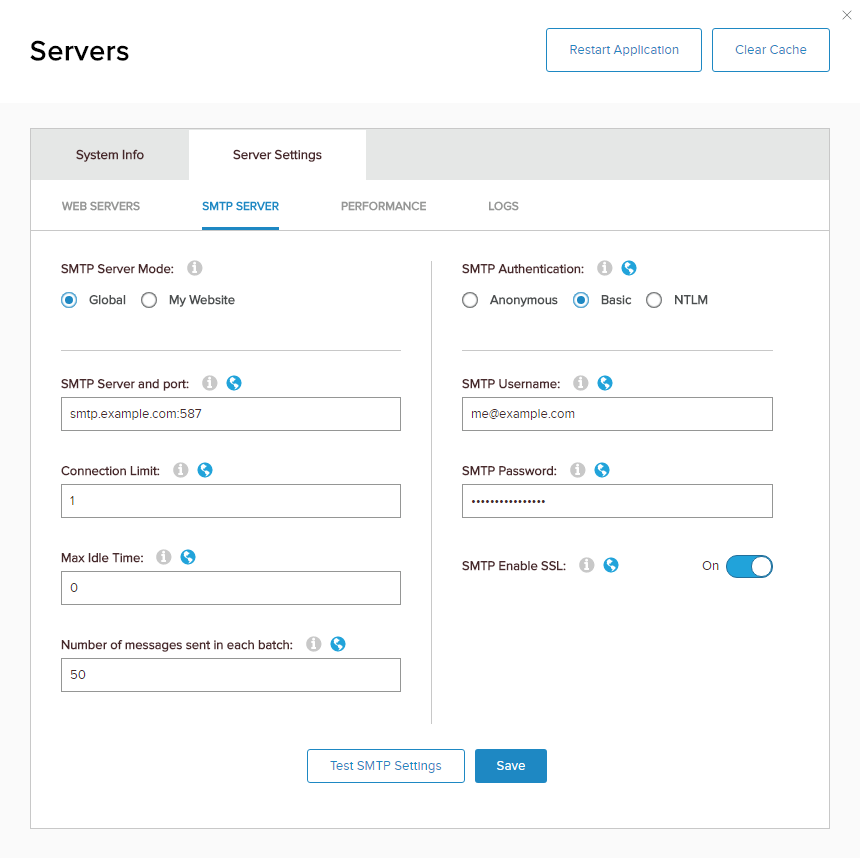
Task: Select My Website SMTP server mode
Action: click(x=149, y=300)
